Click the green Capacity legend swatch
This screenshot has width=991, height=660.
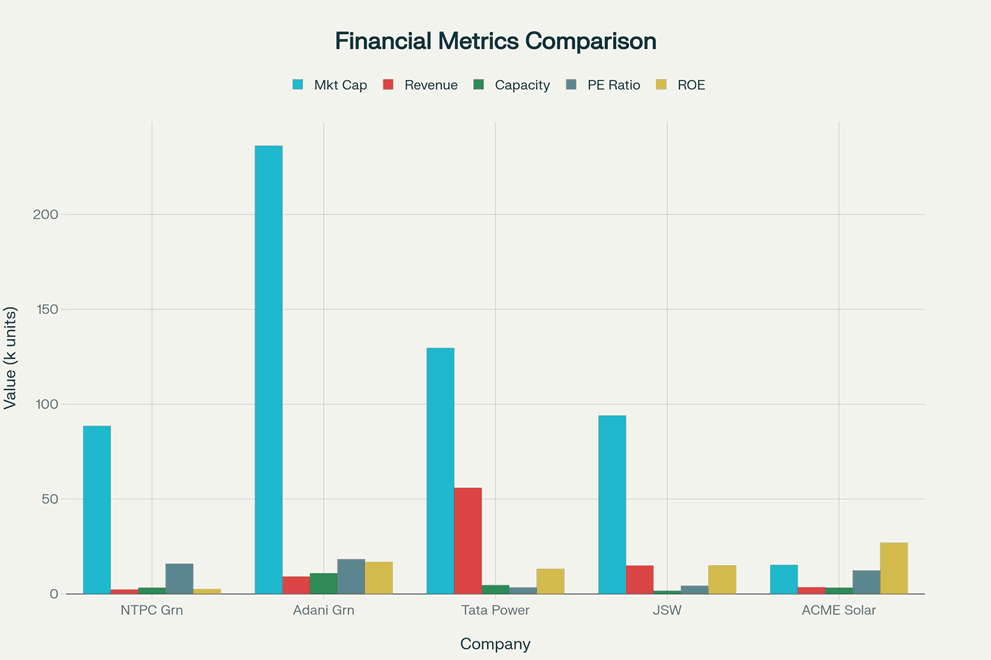[478, 85]
